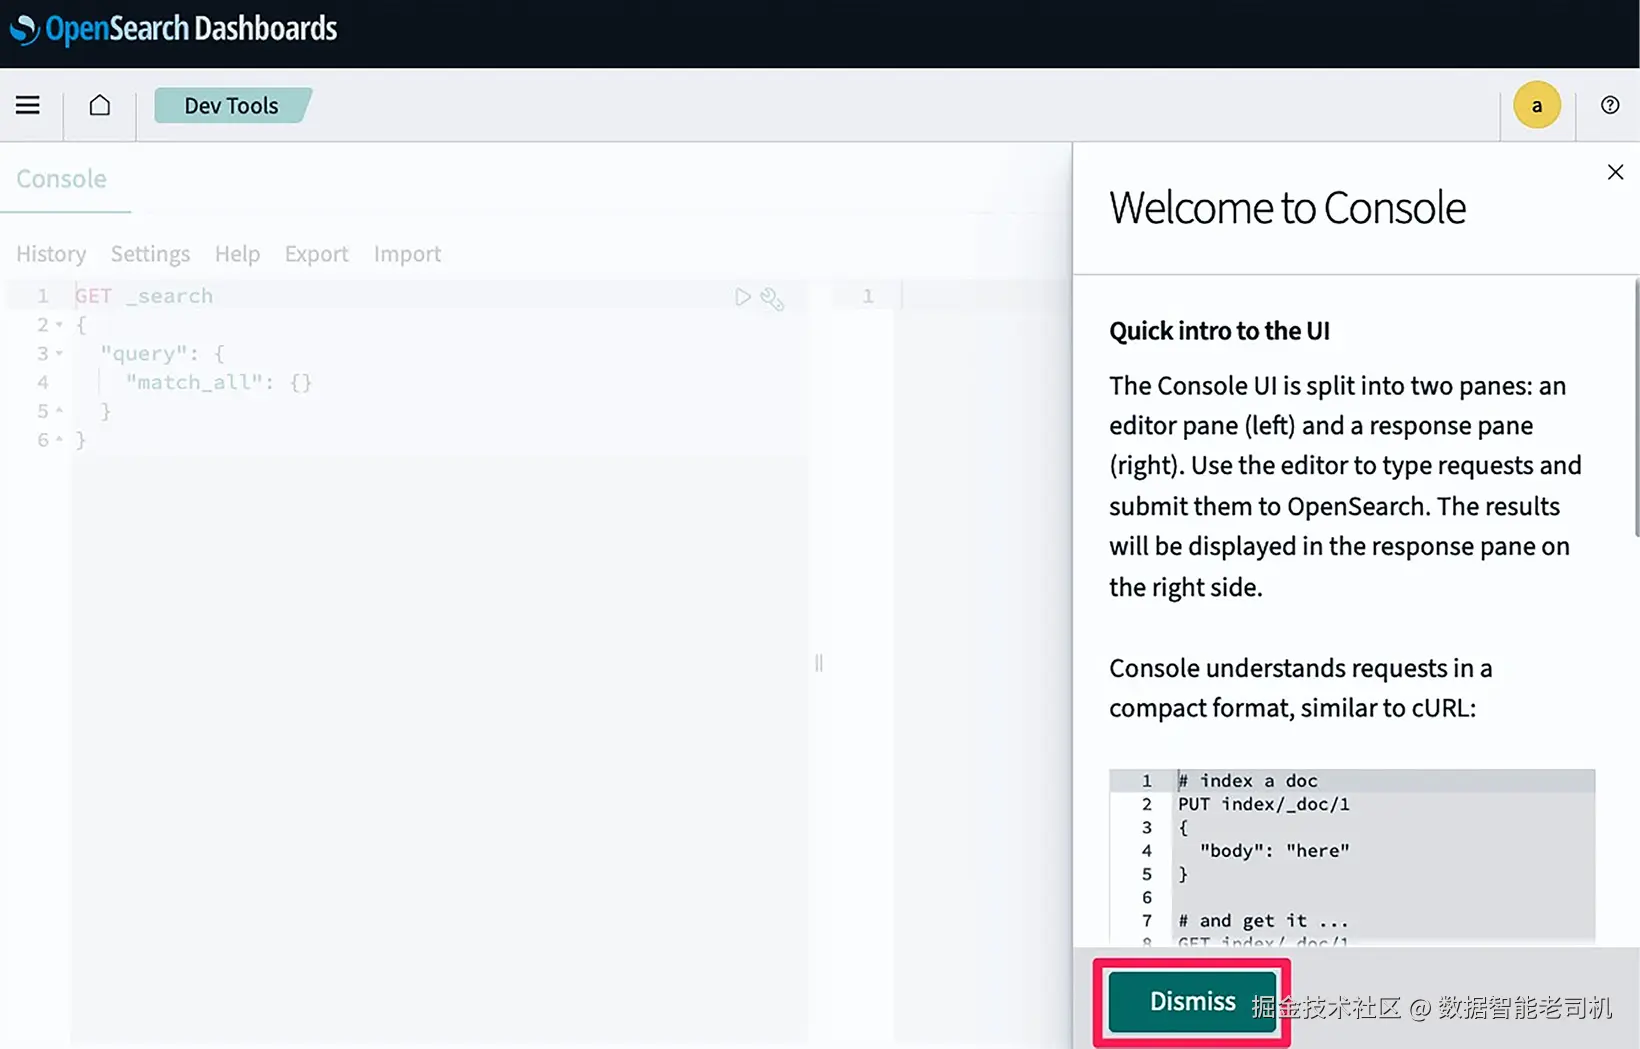Go to the Home icon
Screen dimensions: 1640x1049
[x=100, y=105]
